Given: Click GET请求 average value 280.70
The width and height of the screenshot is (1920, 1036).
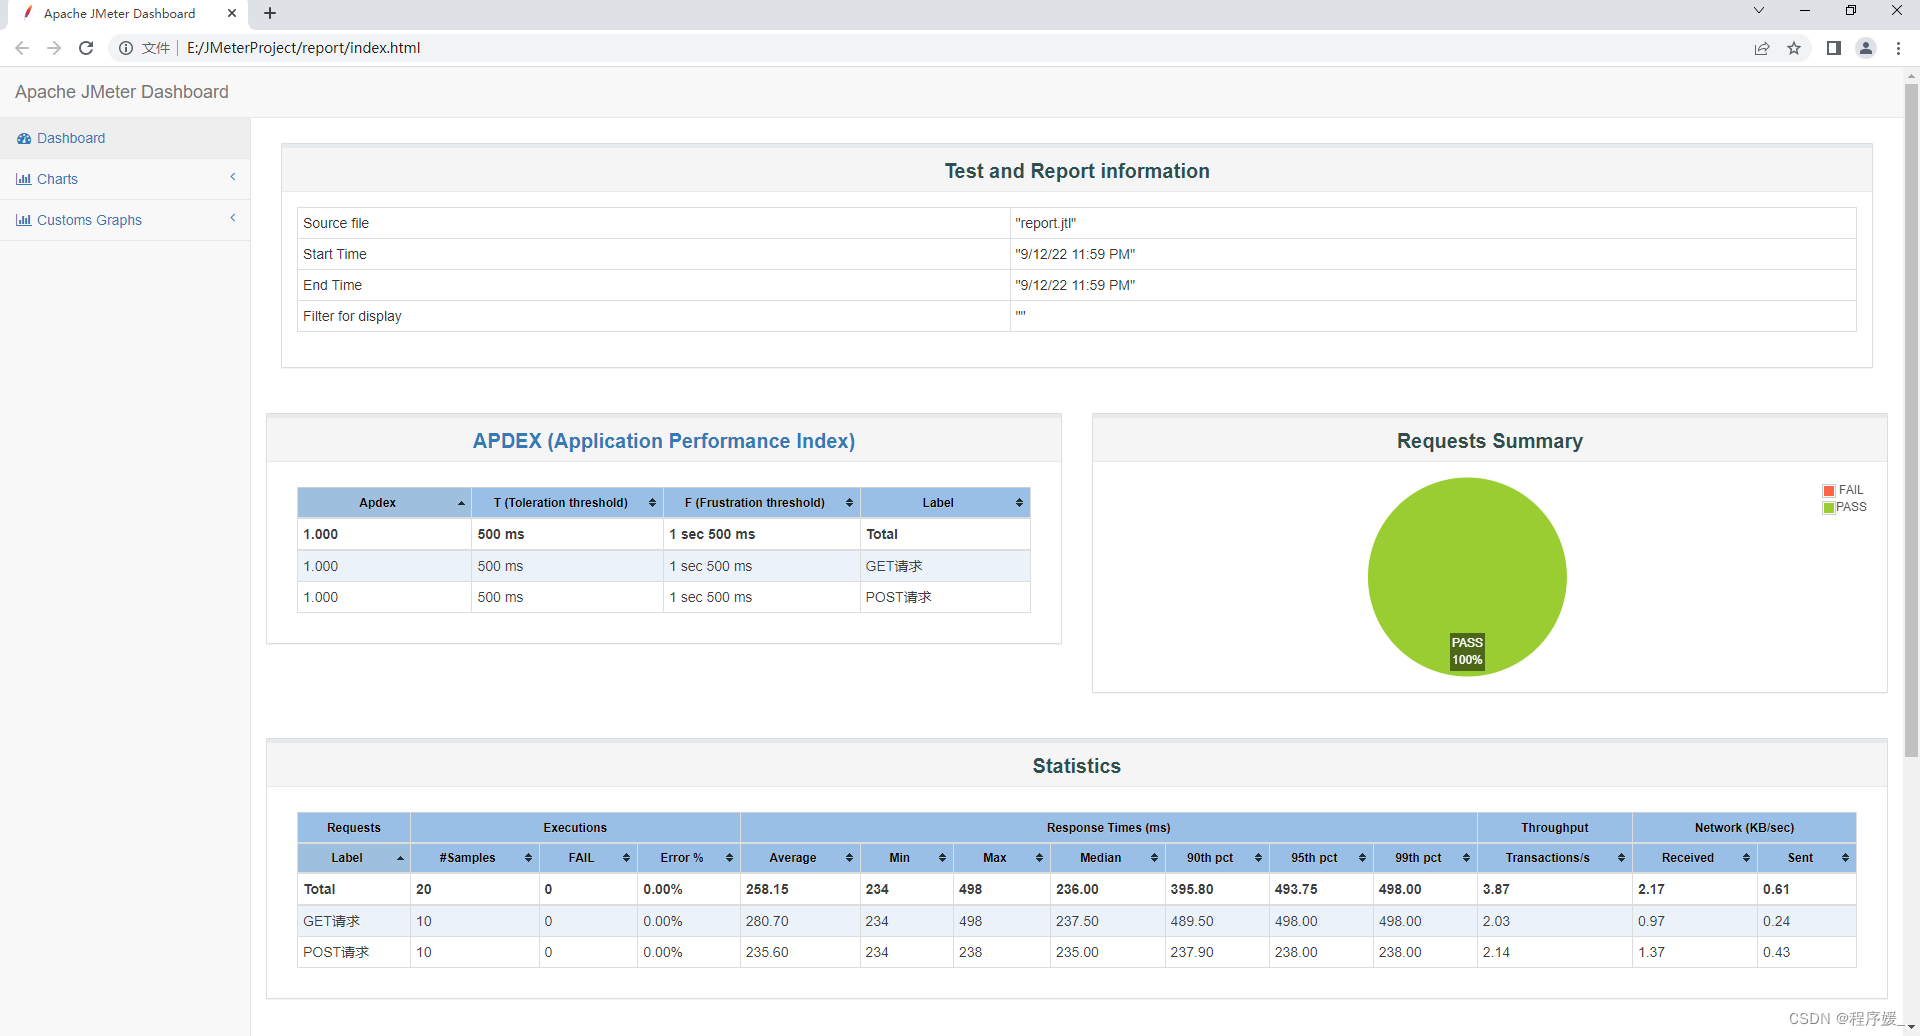Looking at the screenshot, I should [x=767, y=921].
